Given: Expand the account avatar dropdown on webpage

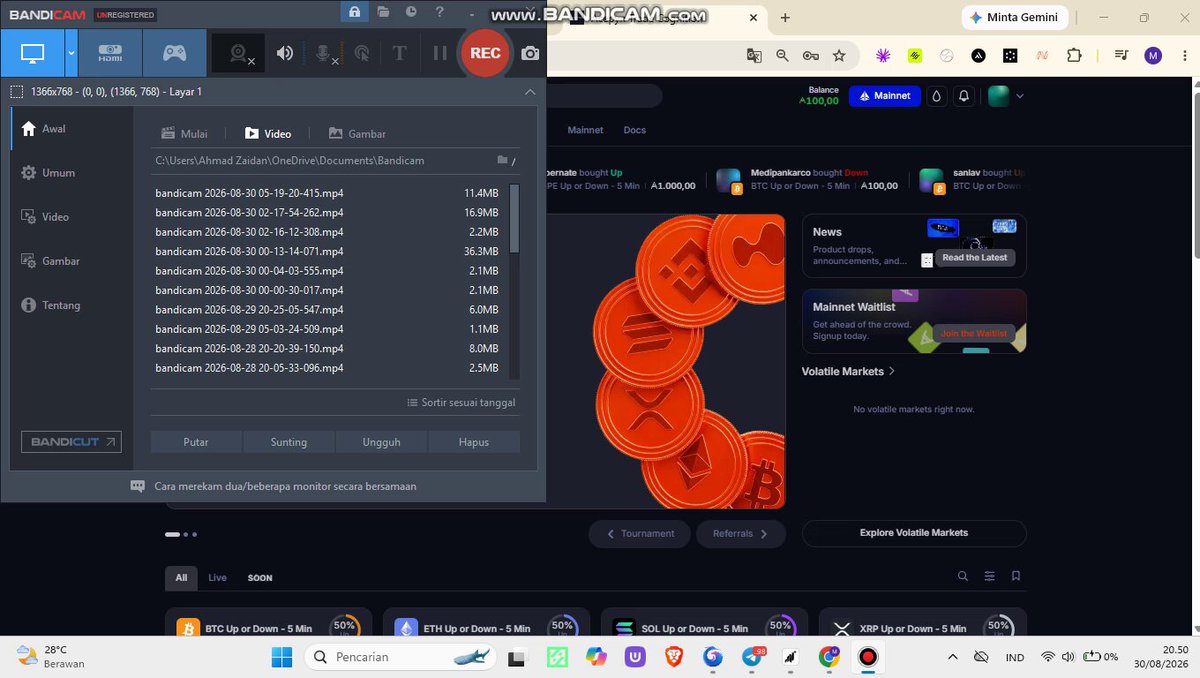Looking at the screenshot, I should (x=1020, y=96).
